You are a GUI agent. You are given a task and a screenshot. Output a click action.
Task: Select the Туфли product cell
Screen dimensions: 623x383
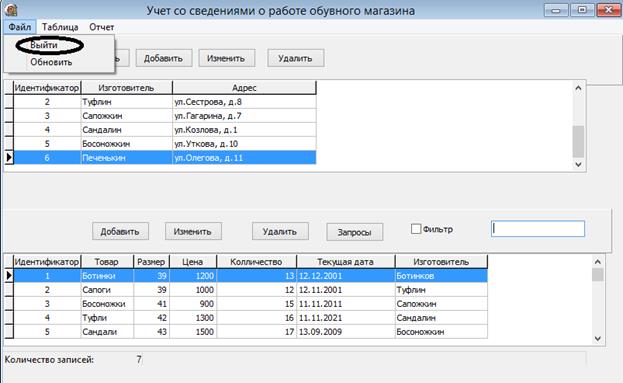(x=107, y=317)
